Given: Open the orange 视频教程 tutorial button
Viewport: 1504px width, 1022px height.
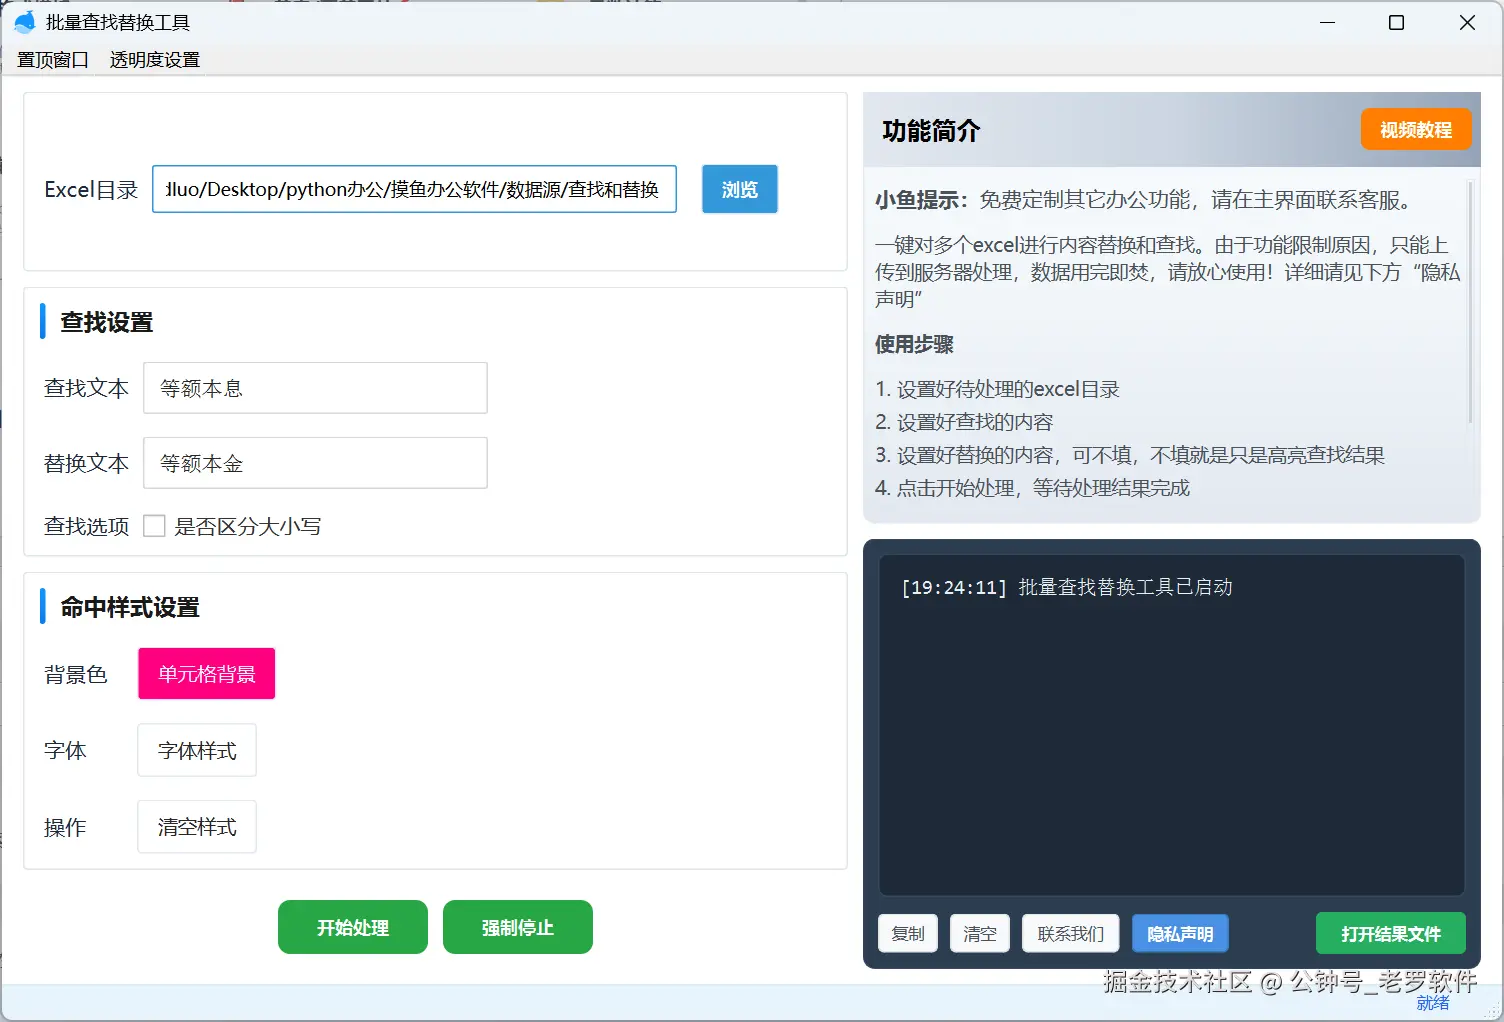Looking at the screenshot, I should coord(1416,129).
